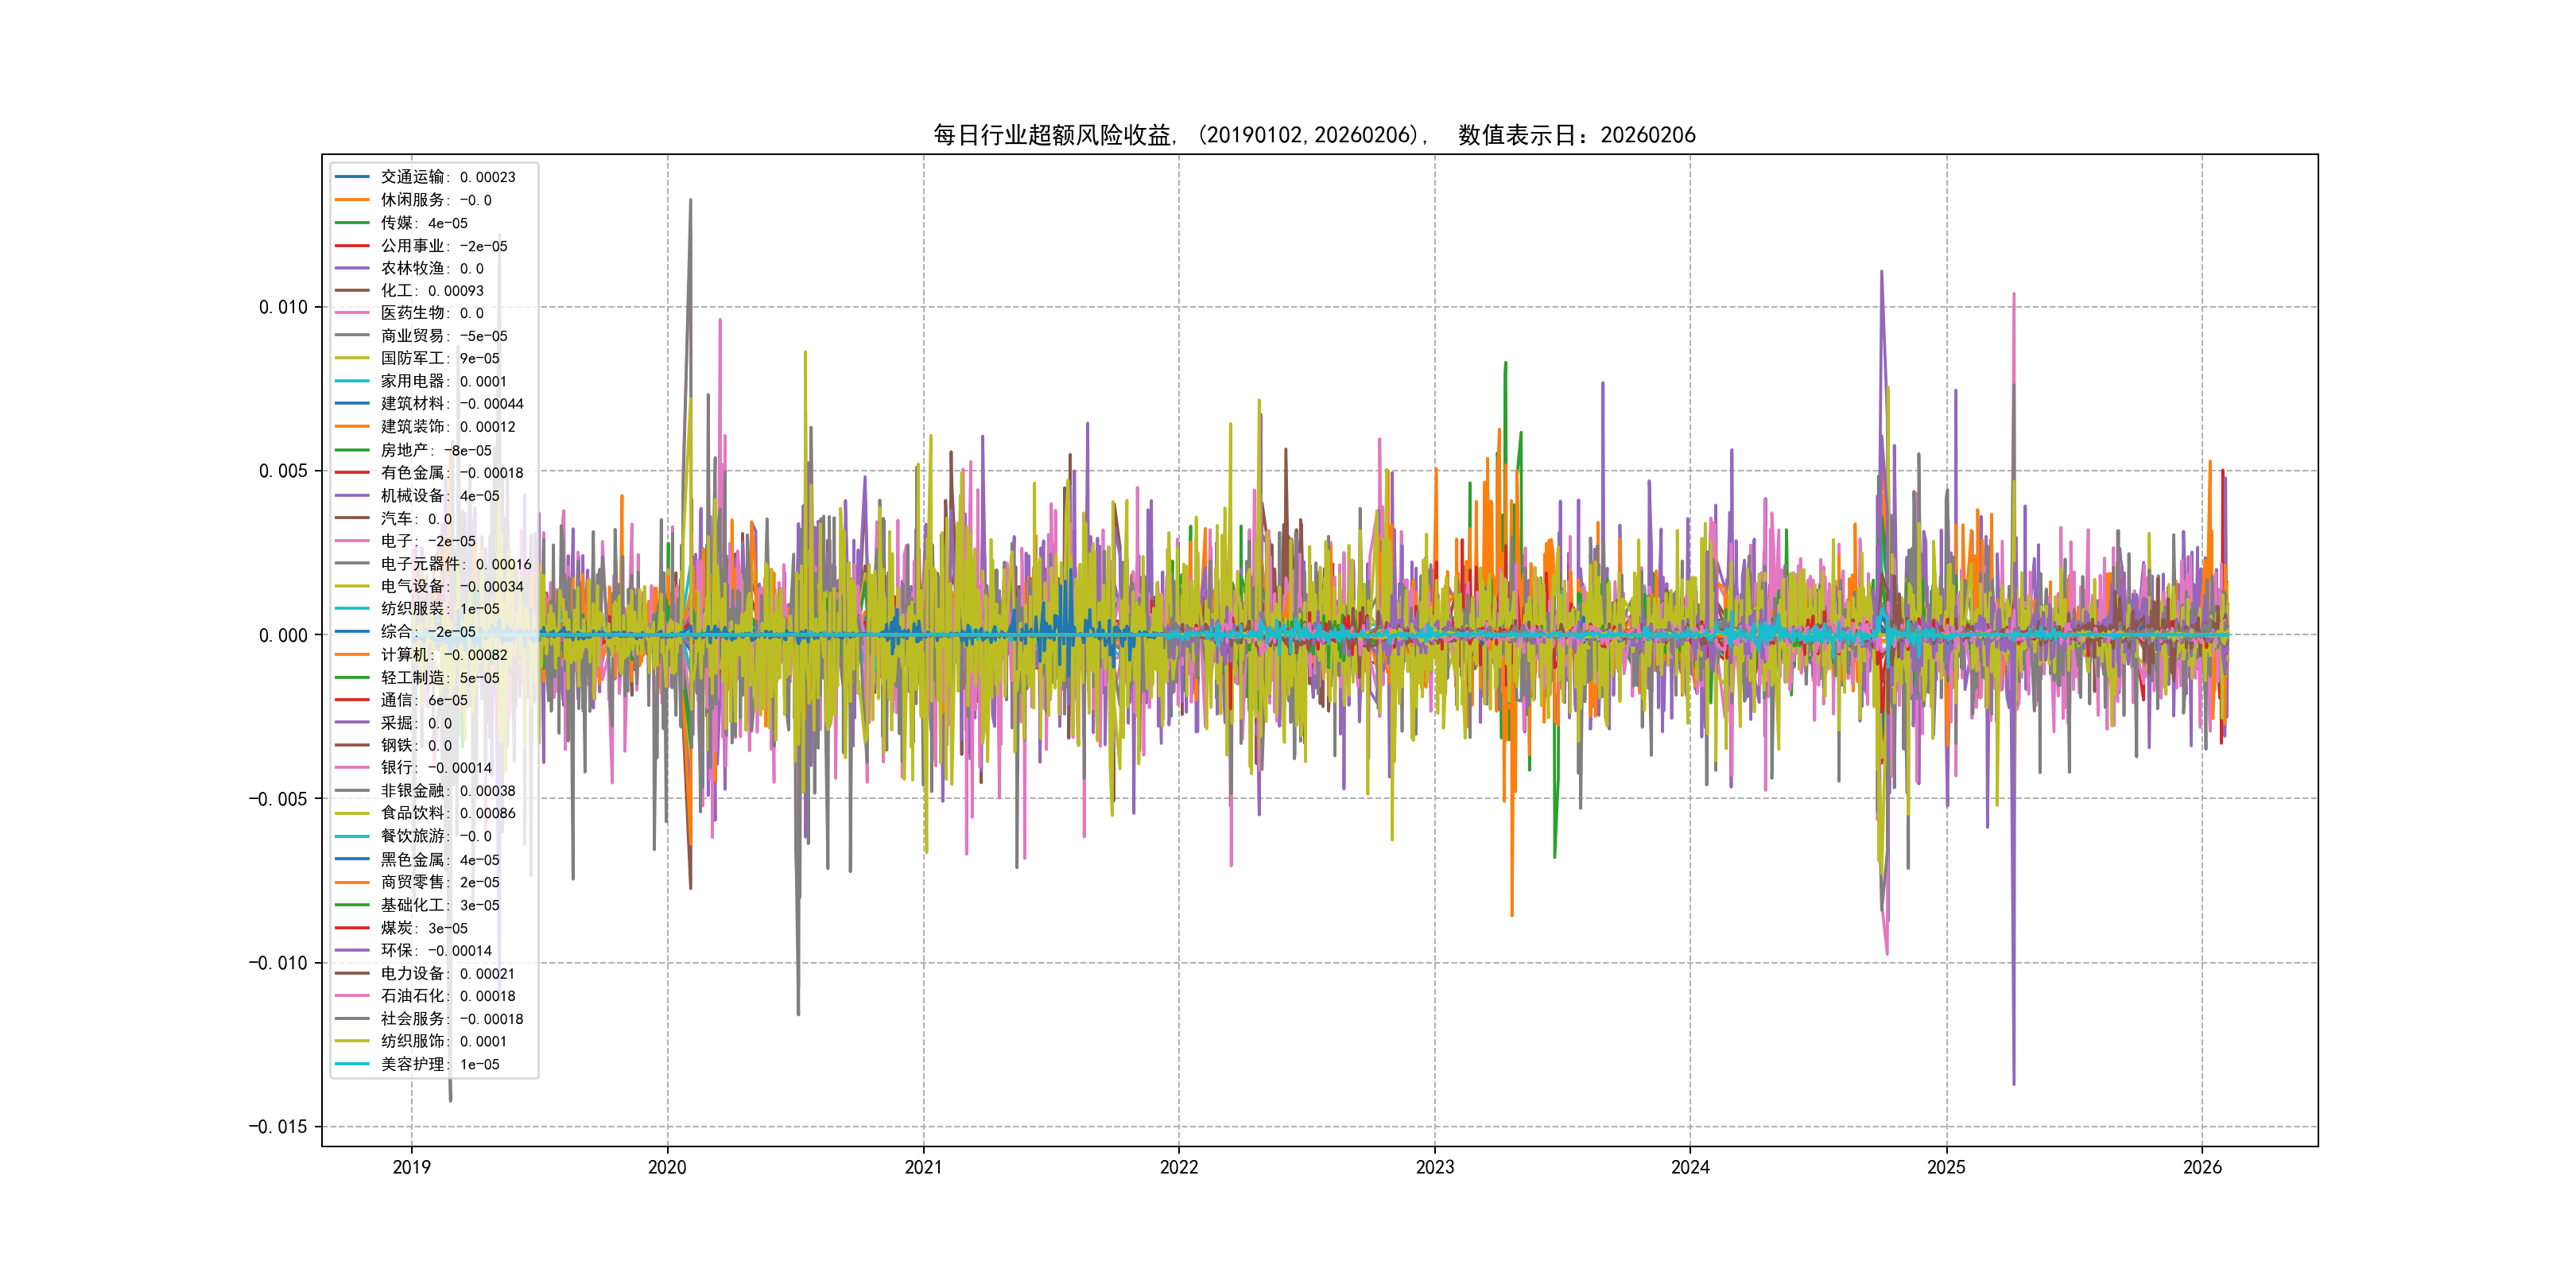Click the 2026 x-axis tick label

pyautogui.click(x=2202, y=1167)
